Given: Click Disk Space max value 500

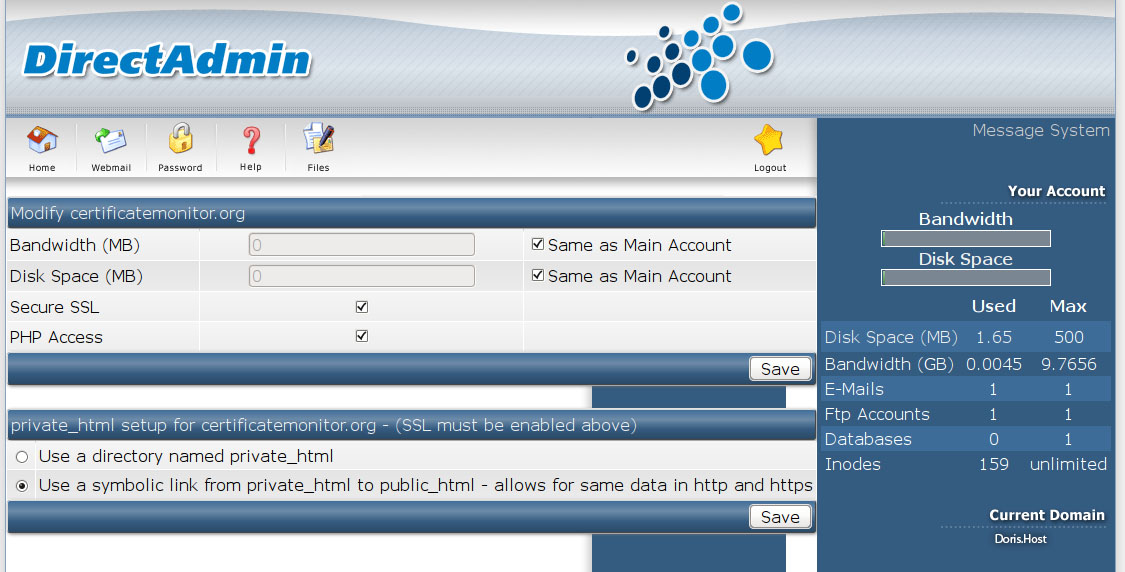Looking at the screenshot, I should tap(1068, 337).
